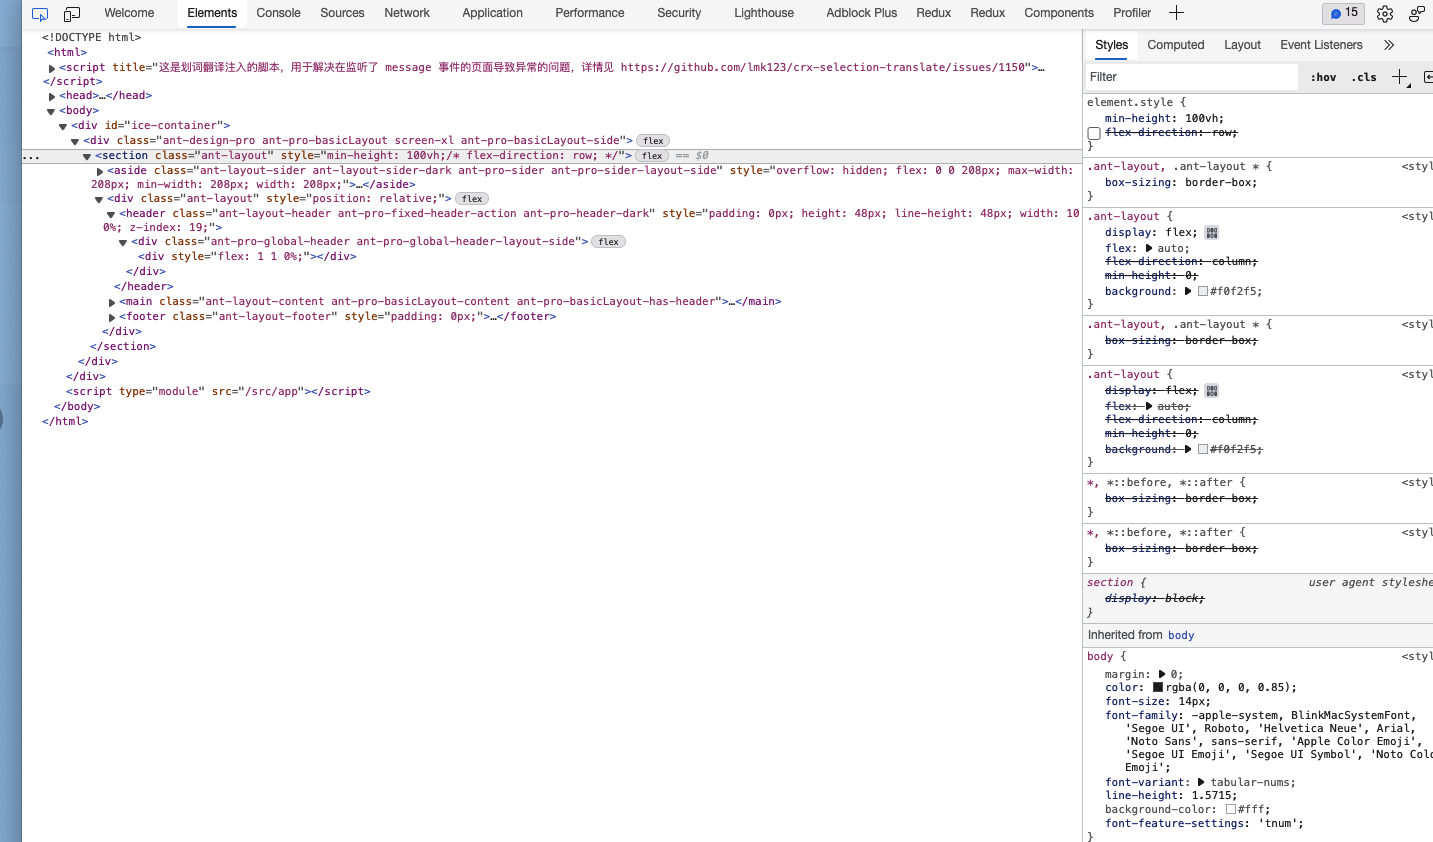Uncheck flex-direction: row in element.style
Viewport: 1433px width, 842px height.
(x=1093, y=132)
